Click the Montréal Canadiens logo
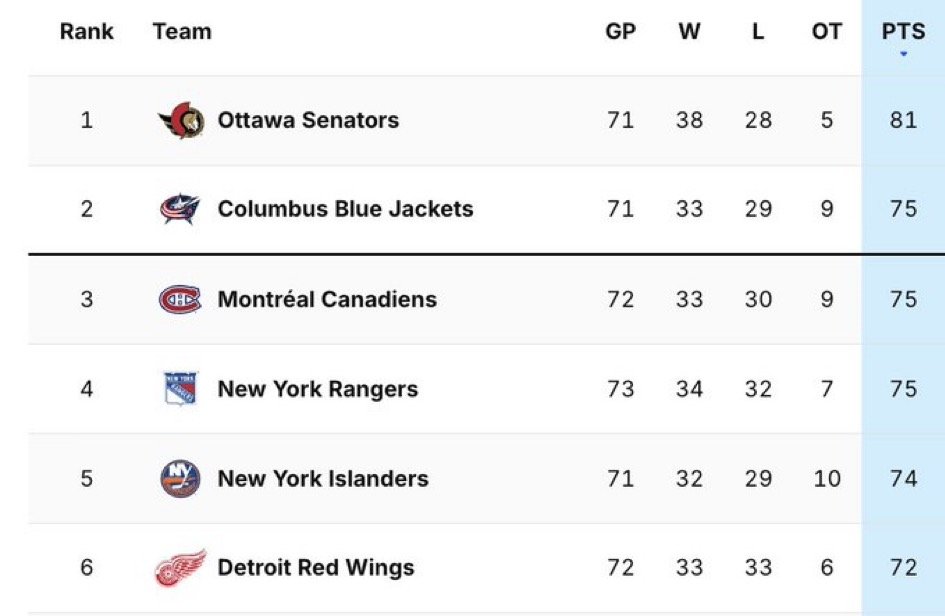 (180, 300)
